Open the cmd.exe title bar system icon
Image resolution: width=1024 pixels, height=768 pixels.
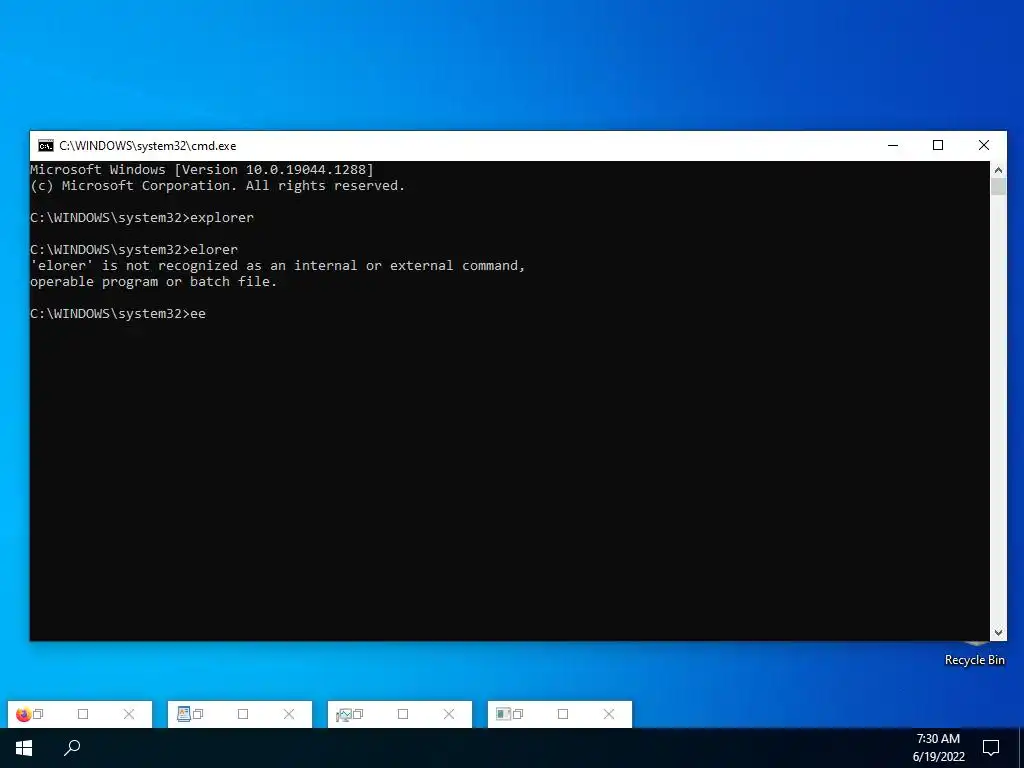(x=46, y=146)
